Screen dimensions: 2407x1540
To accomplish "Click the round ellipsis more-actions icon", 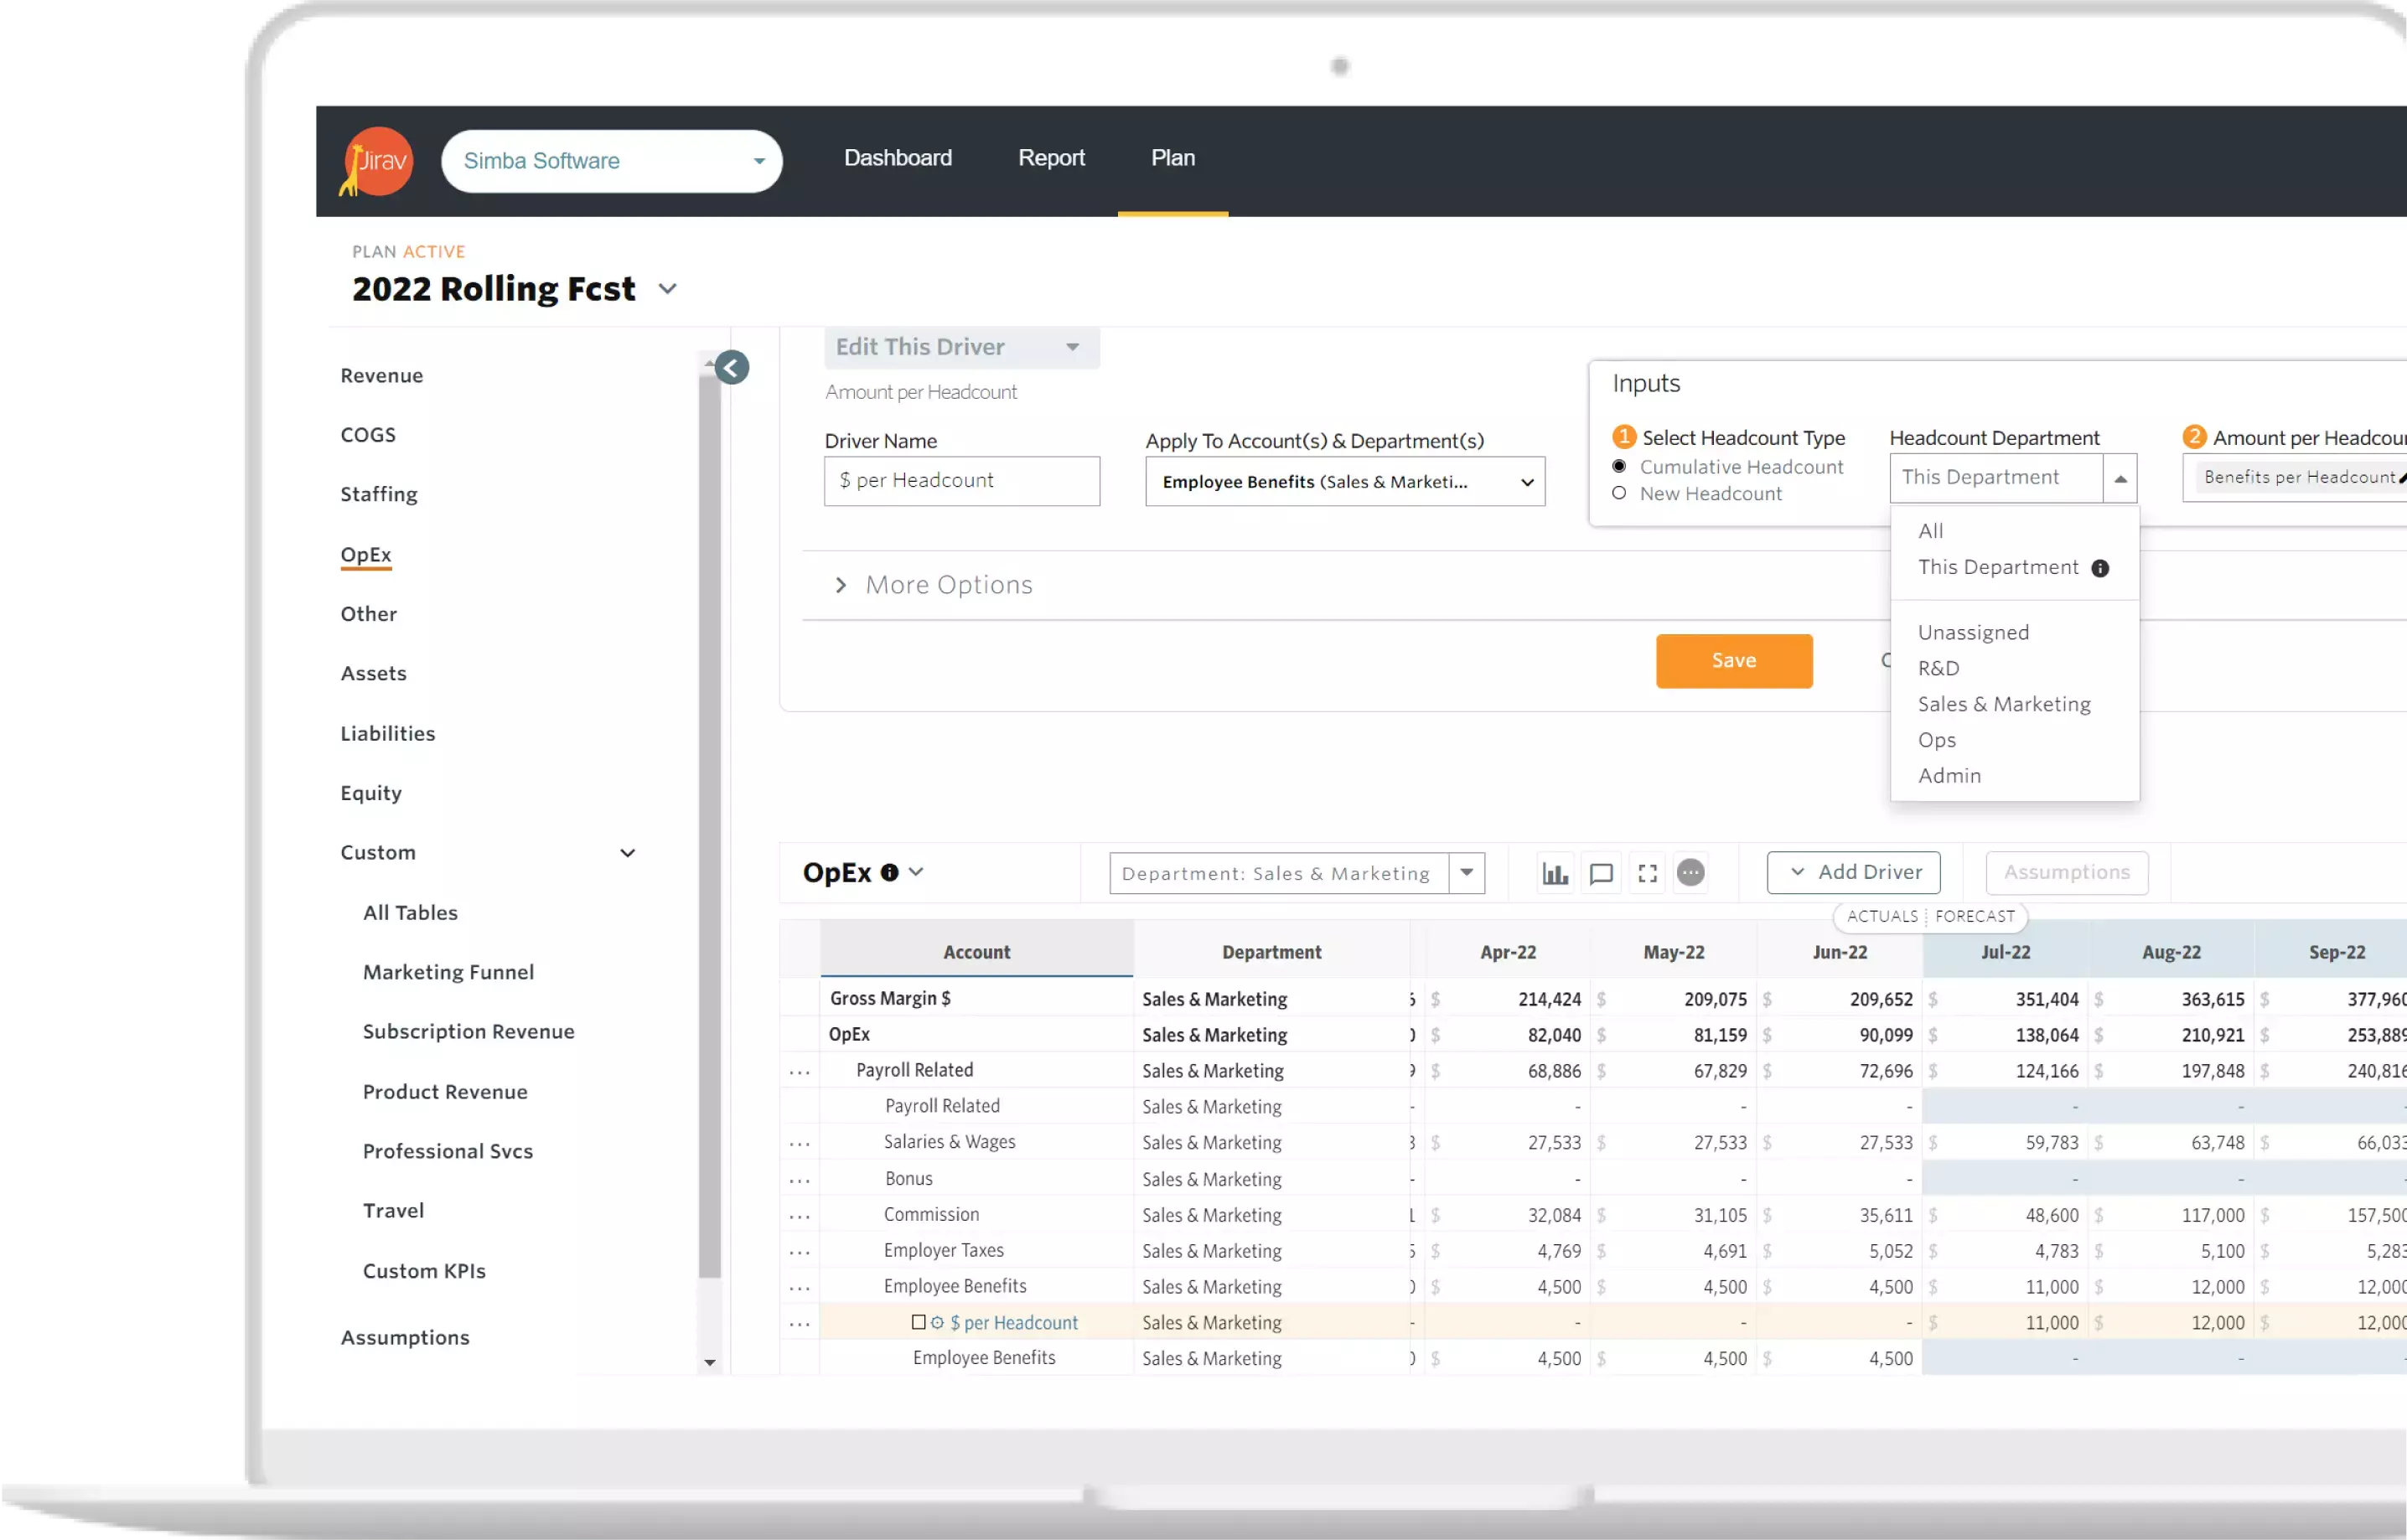I will click(1690, 873).
